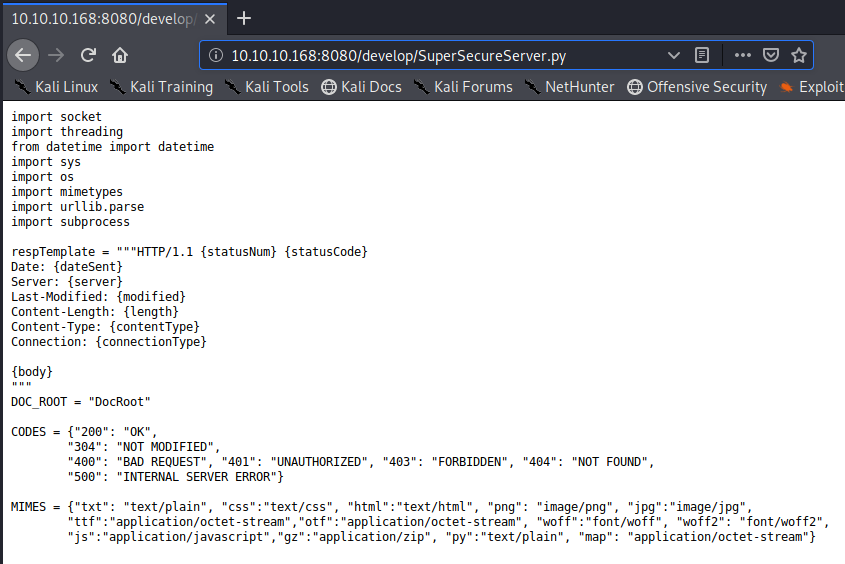Screen dimensions: 845x564
Task: Open the Kali Forums bookmark
Action: (463, 87)
